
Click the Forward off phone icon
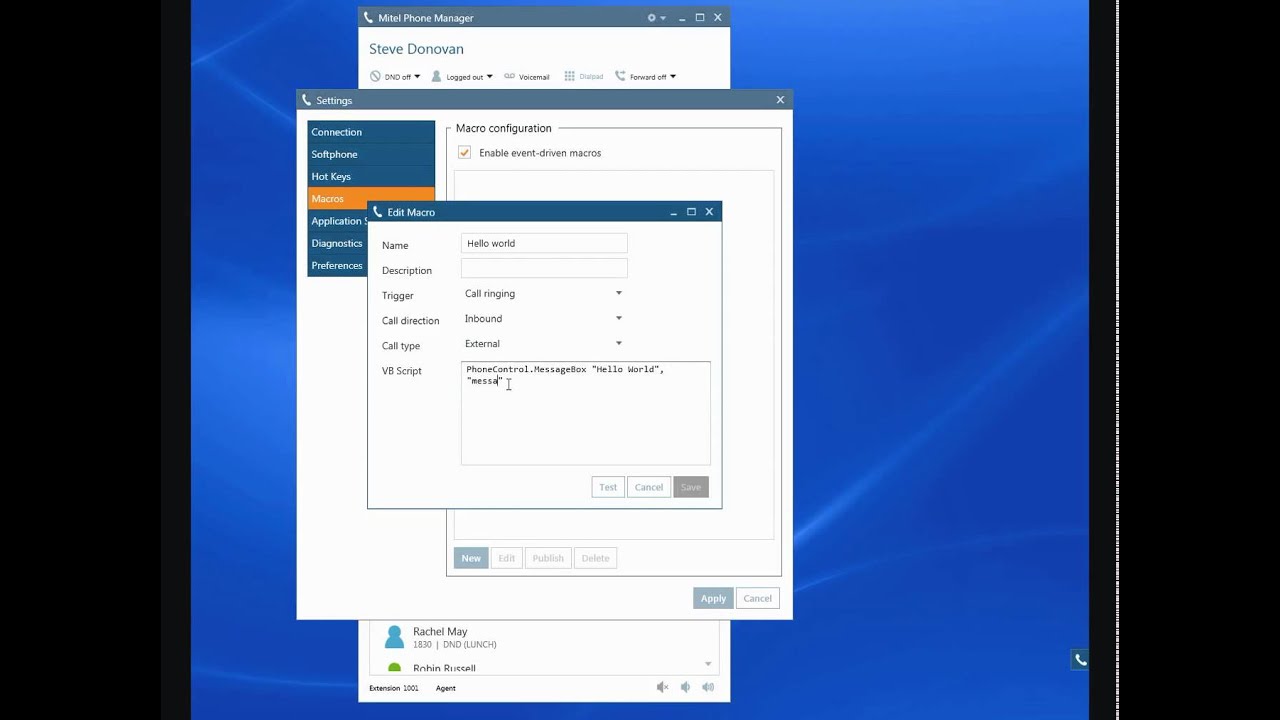point(620,76)
